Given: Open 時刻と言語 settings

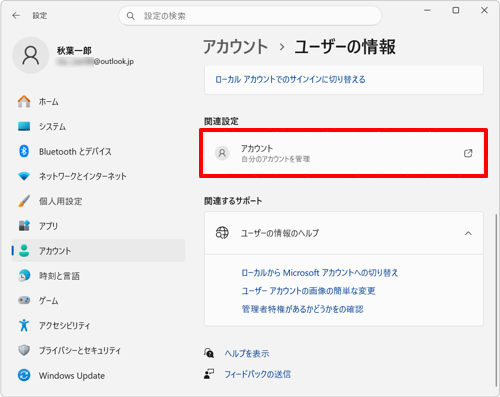Looking at the screenshot, I should tap(98, 276).
